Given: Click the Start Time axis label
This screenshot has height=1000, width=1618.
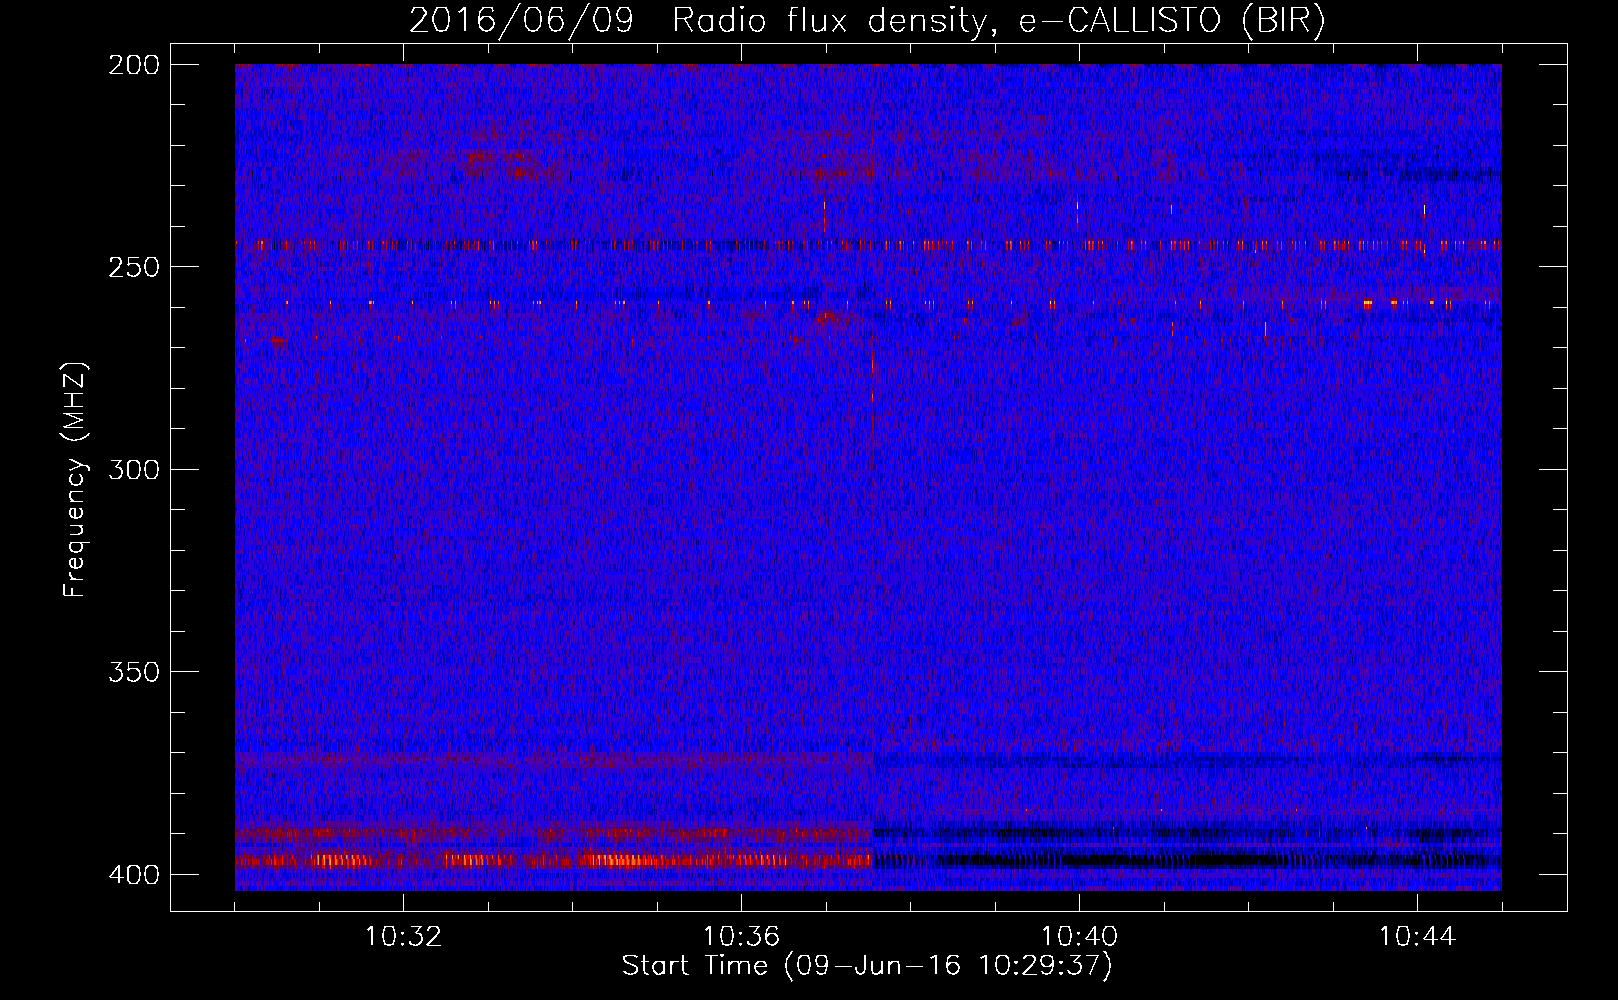Looking at the screenshot, I should (867, 966).
